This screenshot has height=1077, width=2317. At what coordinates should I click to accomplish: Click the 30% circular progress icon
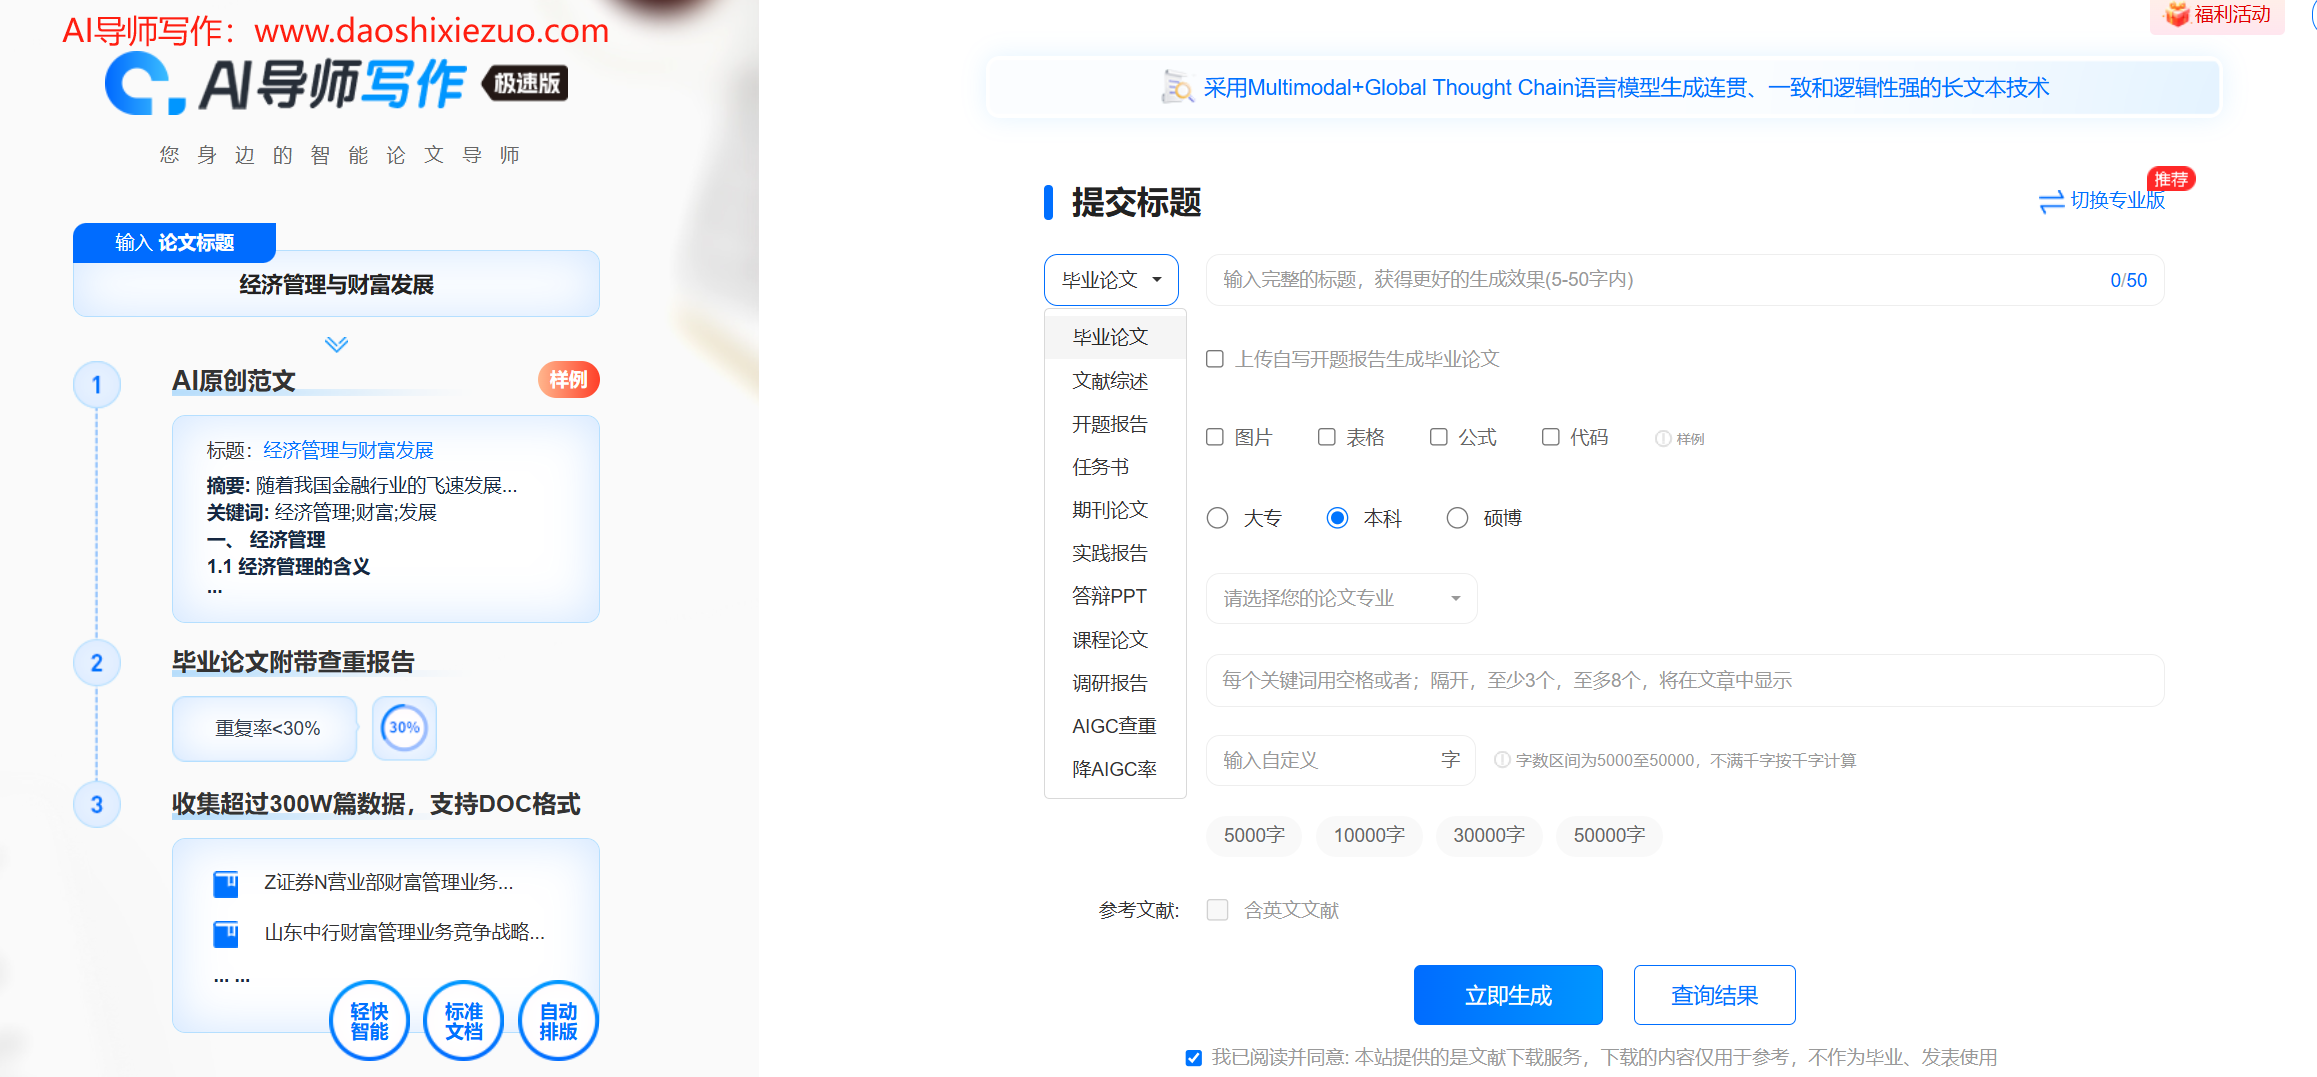pyautogui.click(x=404, y=728)
